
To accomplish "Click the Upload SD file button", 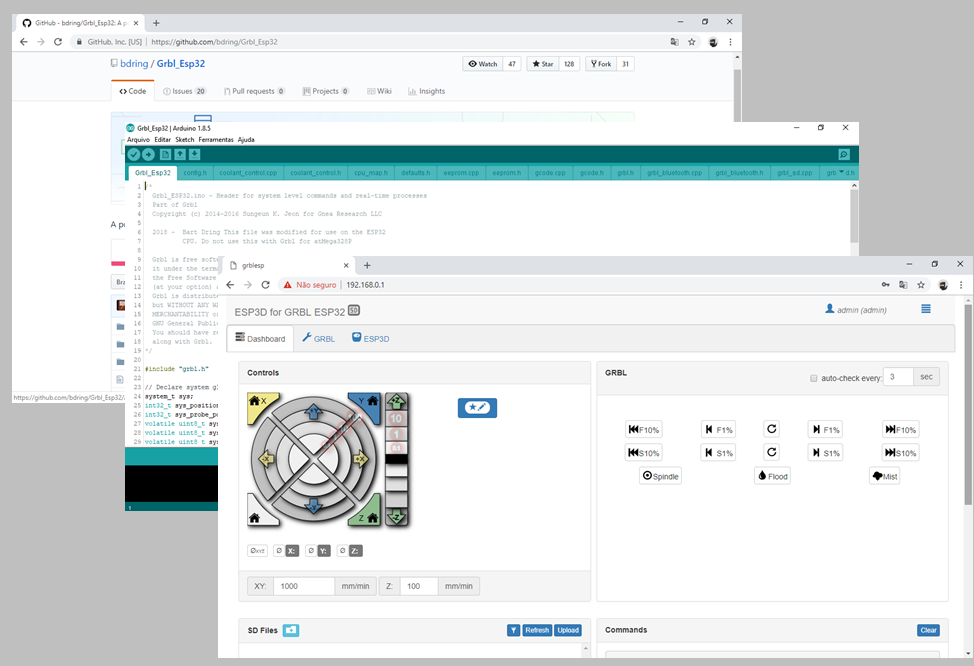I will (x=568, y=630).
